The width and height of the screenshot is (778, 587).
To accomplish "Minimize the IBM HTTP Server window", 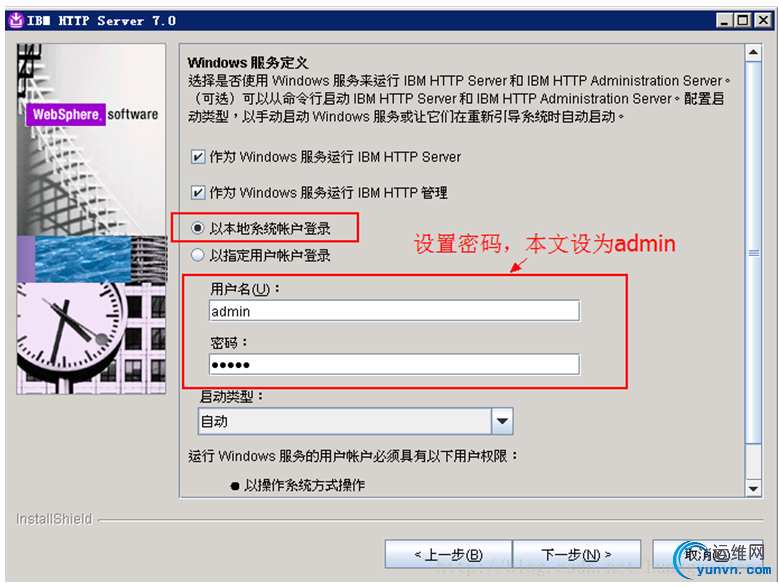I will click(724, 20).
